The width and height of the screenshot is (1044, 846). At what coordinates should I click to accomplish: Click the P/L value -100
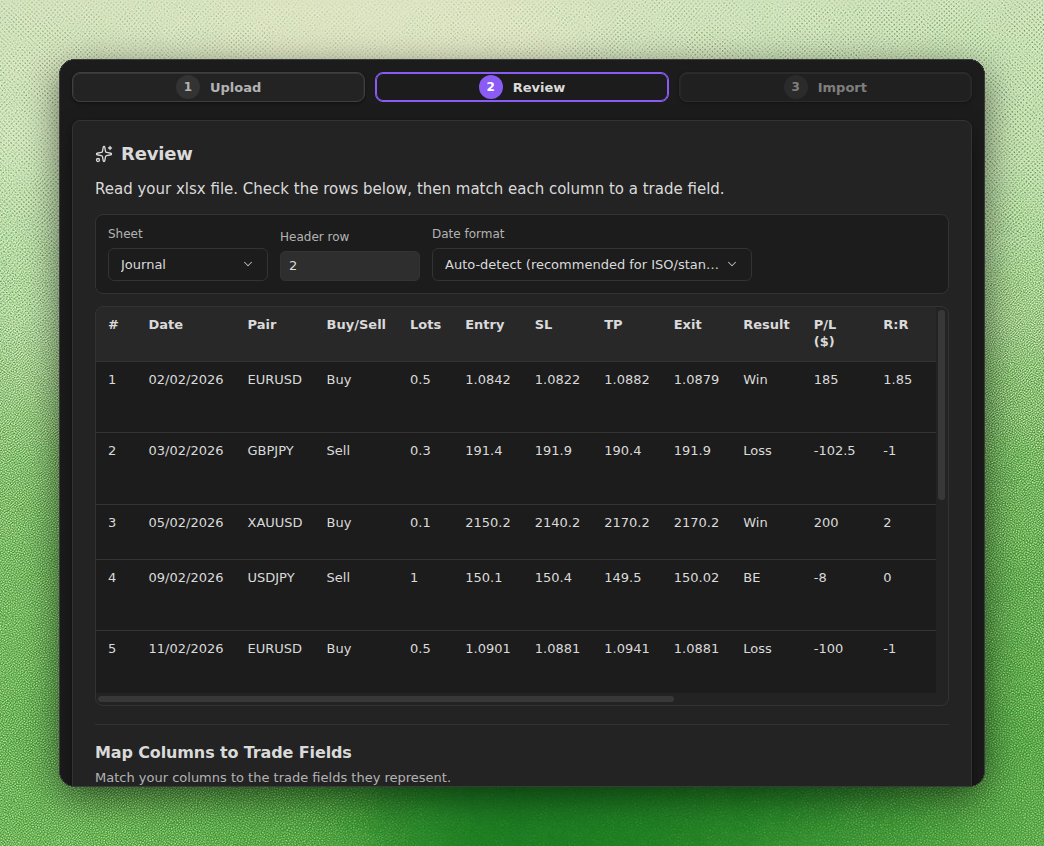[828, 648]
